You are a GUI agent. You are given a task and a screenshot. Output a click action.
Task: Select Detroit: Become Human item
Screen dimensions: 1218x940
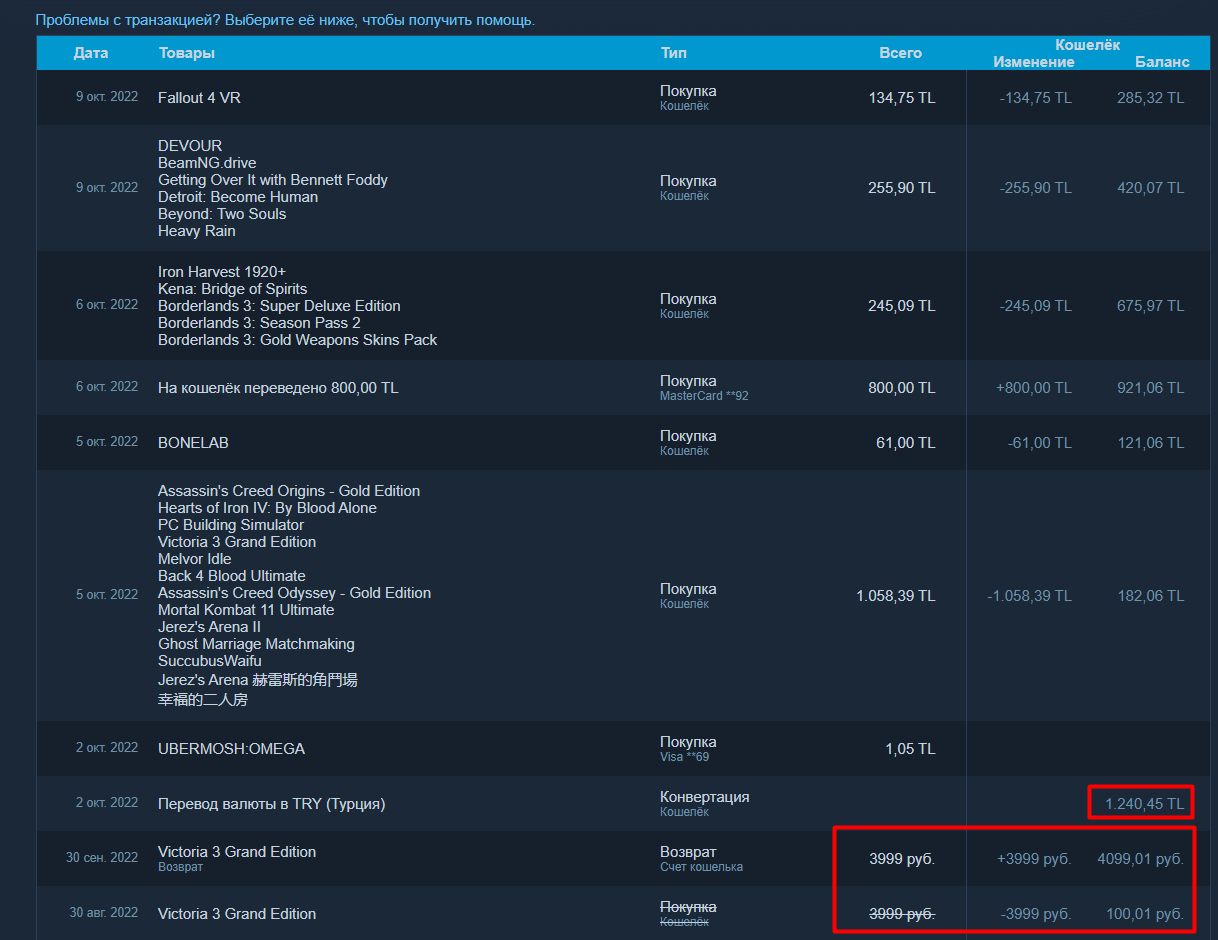238,197
